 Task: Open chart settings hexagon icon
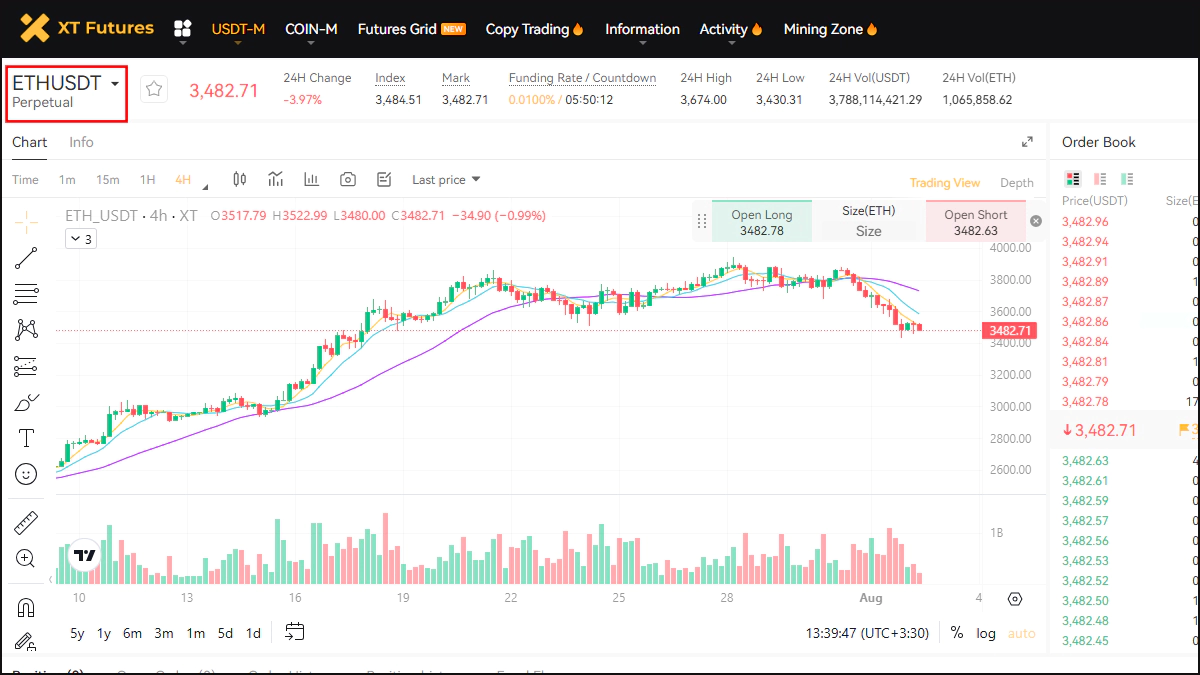1015,599
